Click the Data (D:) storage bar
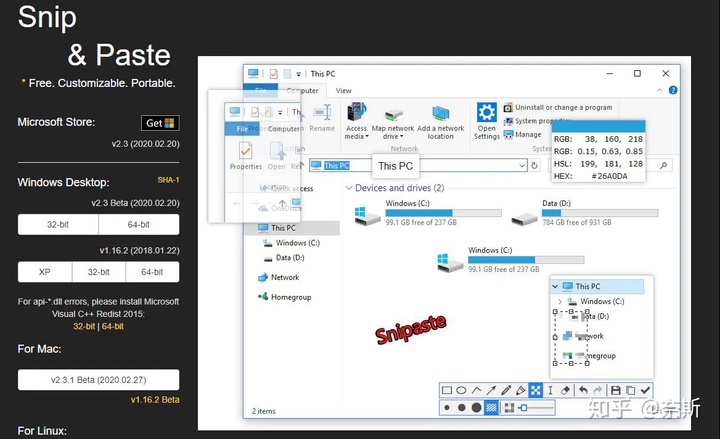Viewport: 720px width, 439px height. (600, 213)
